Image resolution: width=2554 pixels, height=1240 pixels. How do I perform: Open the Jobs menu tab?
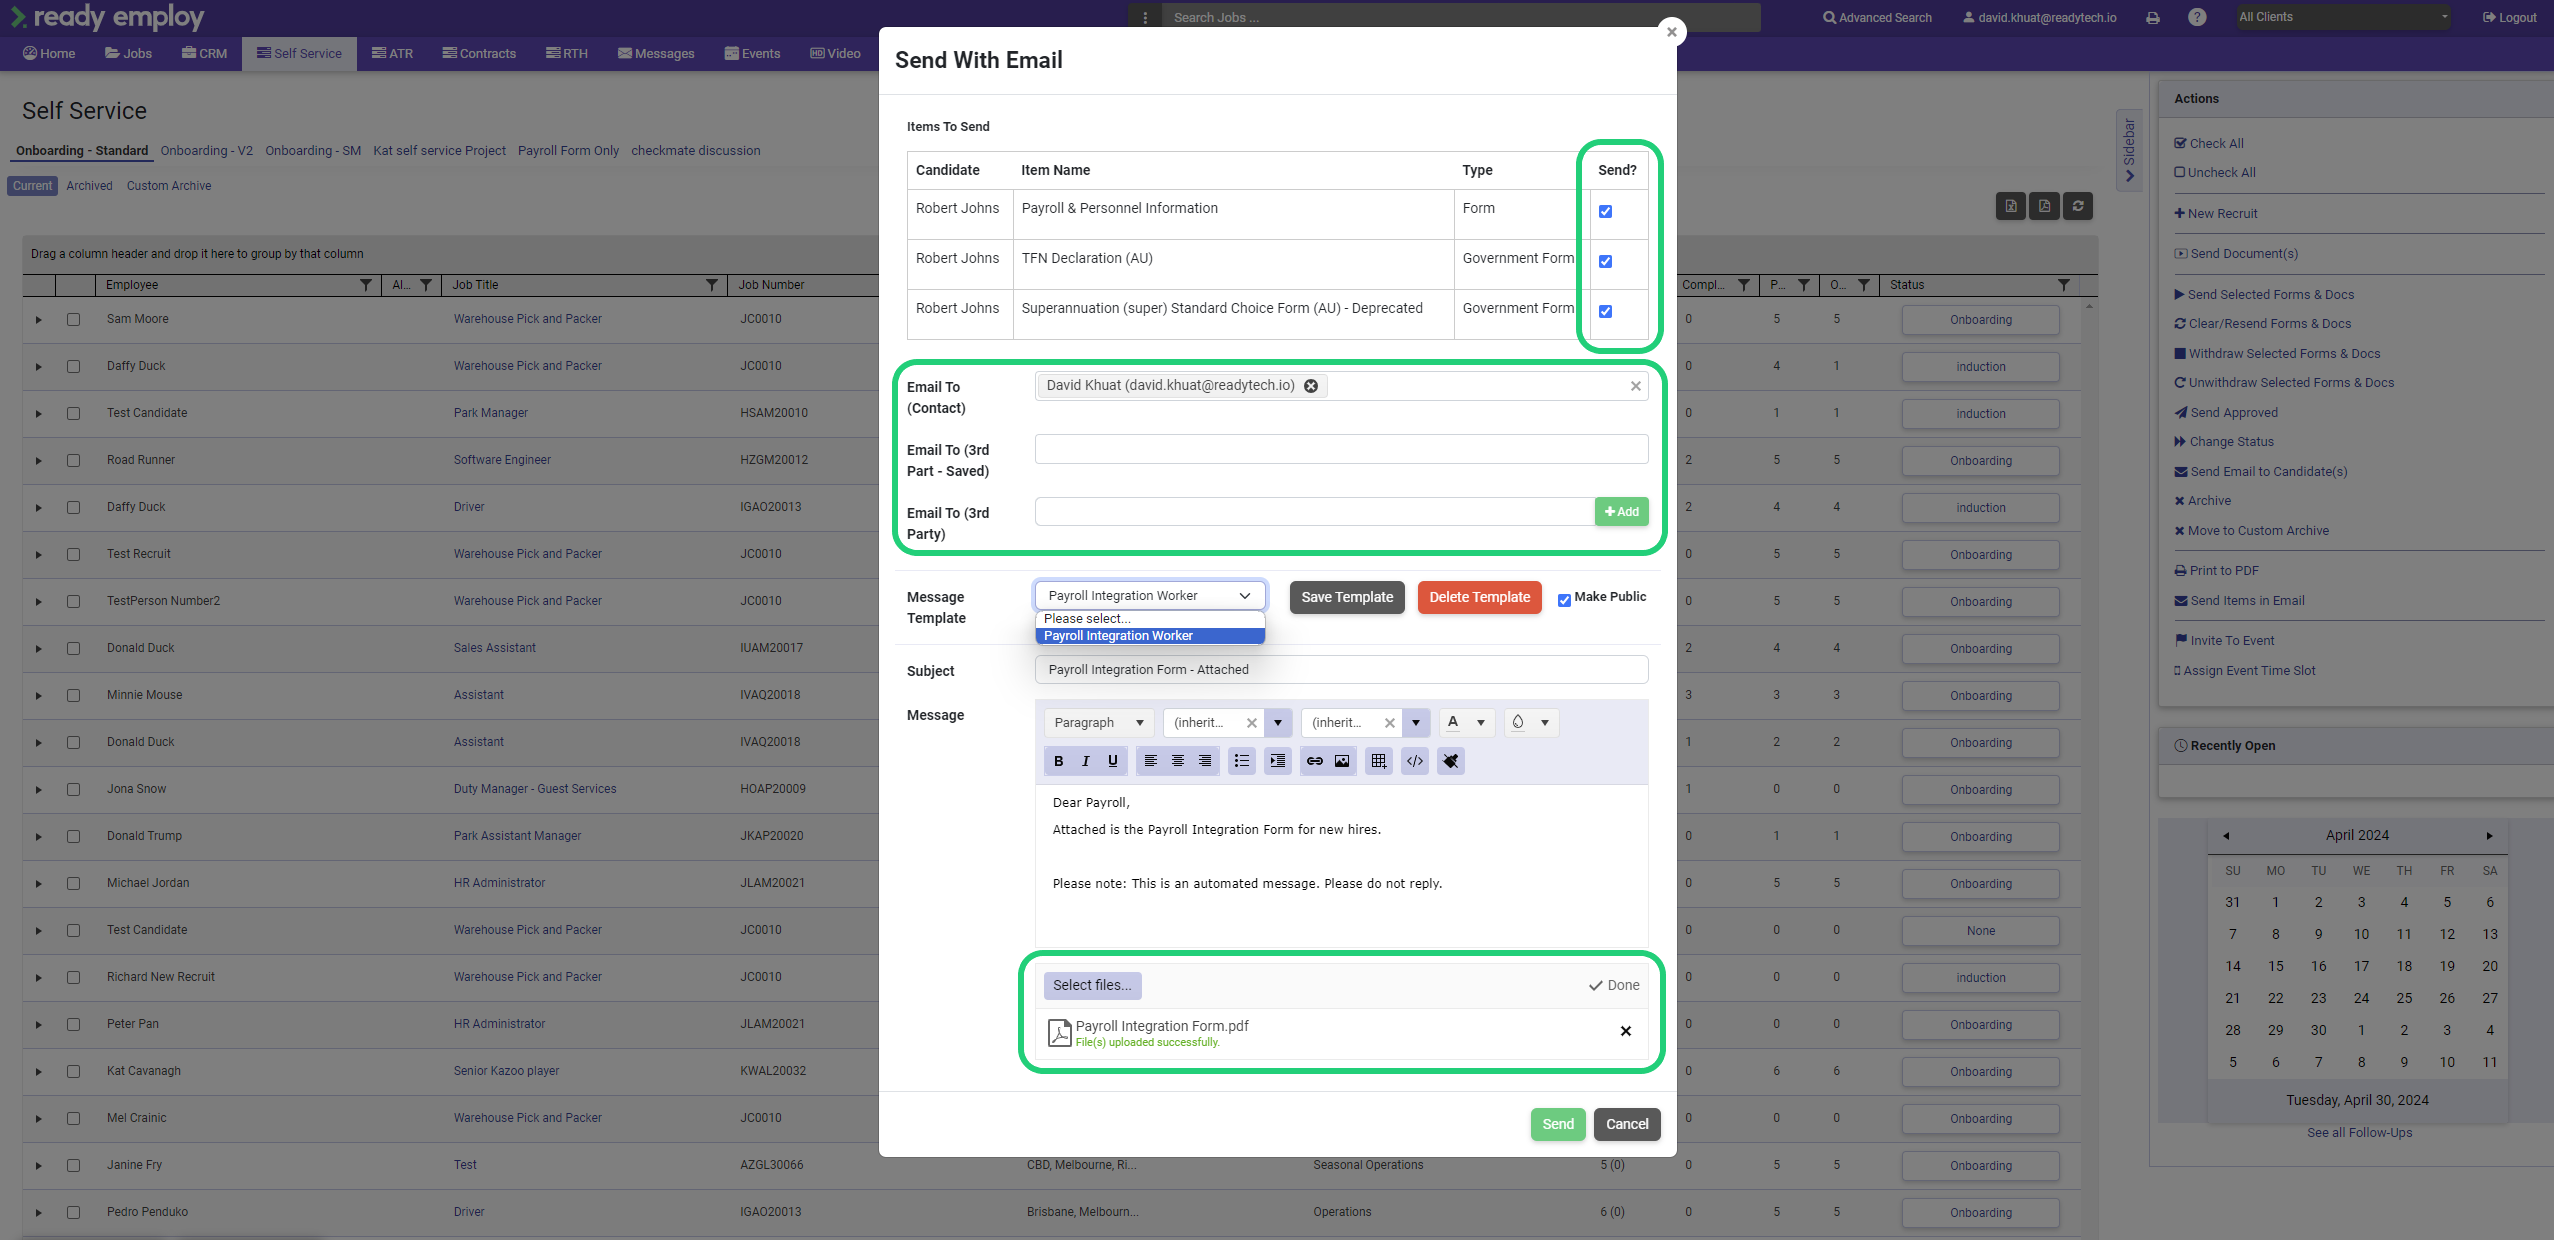[x=129, y=54]
